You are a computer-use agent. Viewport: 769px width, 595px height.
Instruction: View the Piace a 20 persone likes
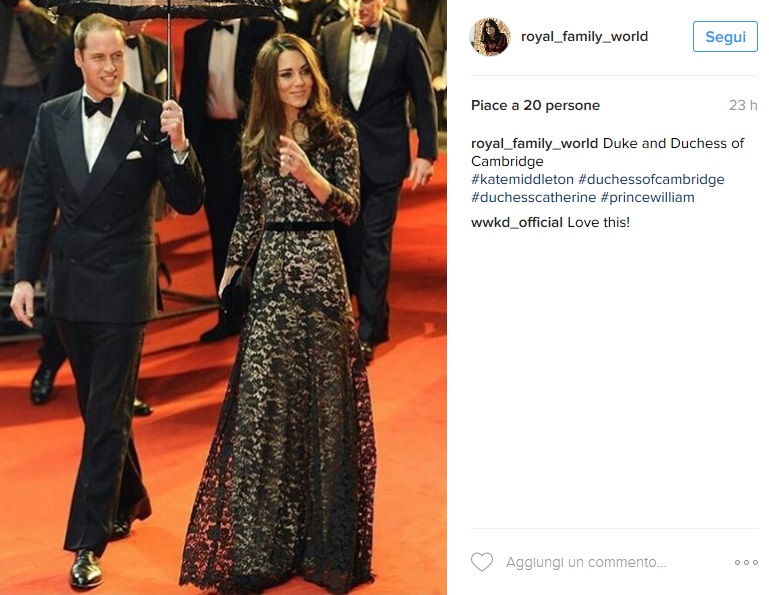[x=535, y=105]
